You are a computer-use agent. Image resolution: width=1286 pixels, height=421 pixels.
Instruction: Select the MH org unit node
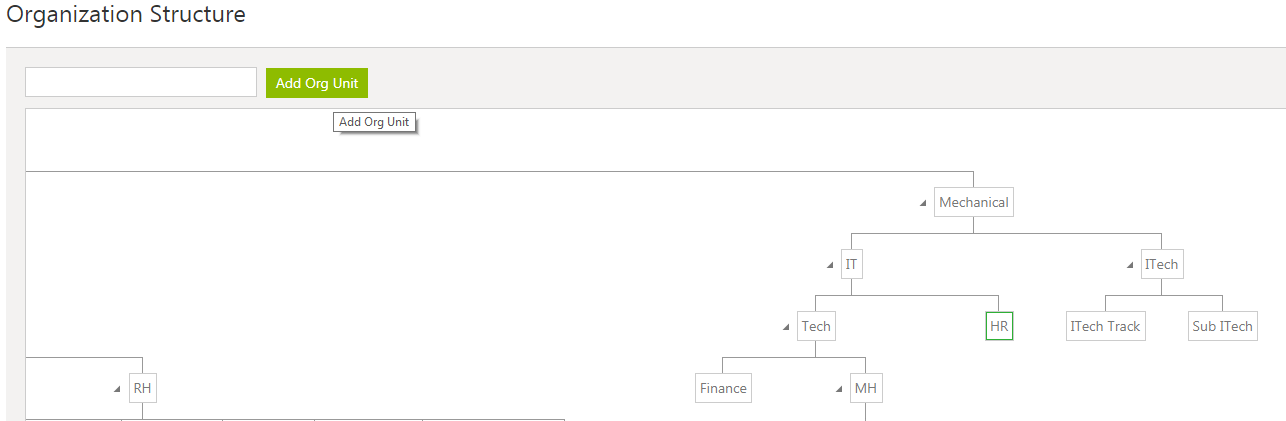865,389
